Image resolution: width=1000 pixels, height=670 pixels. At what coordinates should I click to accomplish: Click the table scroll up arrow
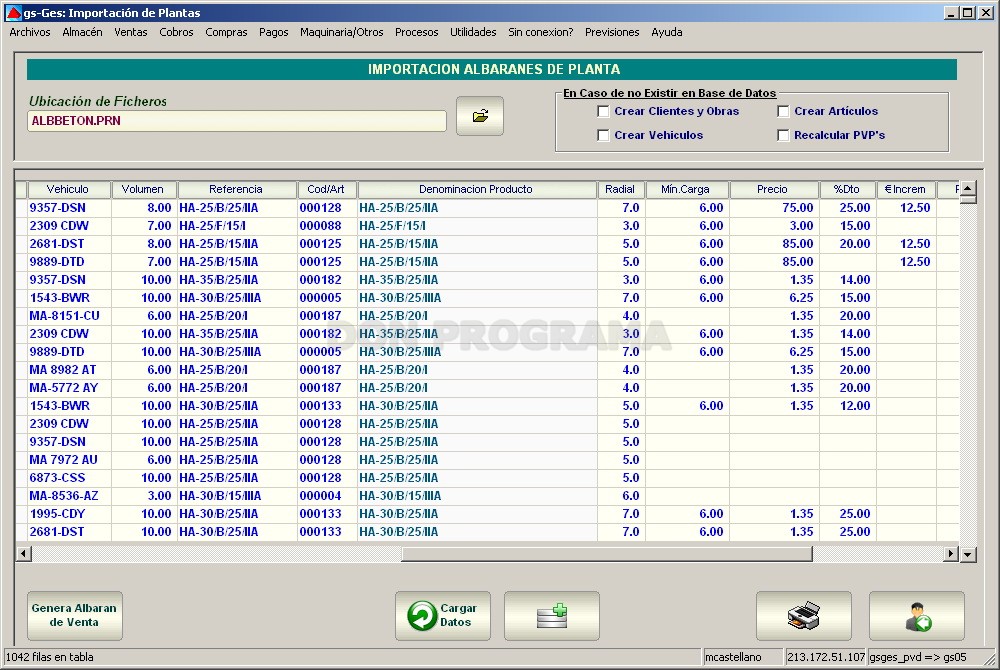(x=967, y=188)
